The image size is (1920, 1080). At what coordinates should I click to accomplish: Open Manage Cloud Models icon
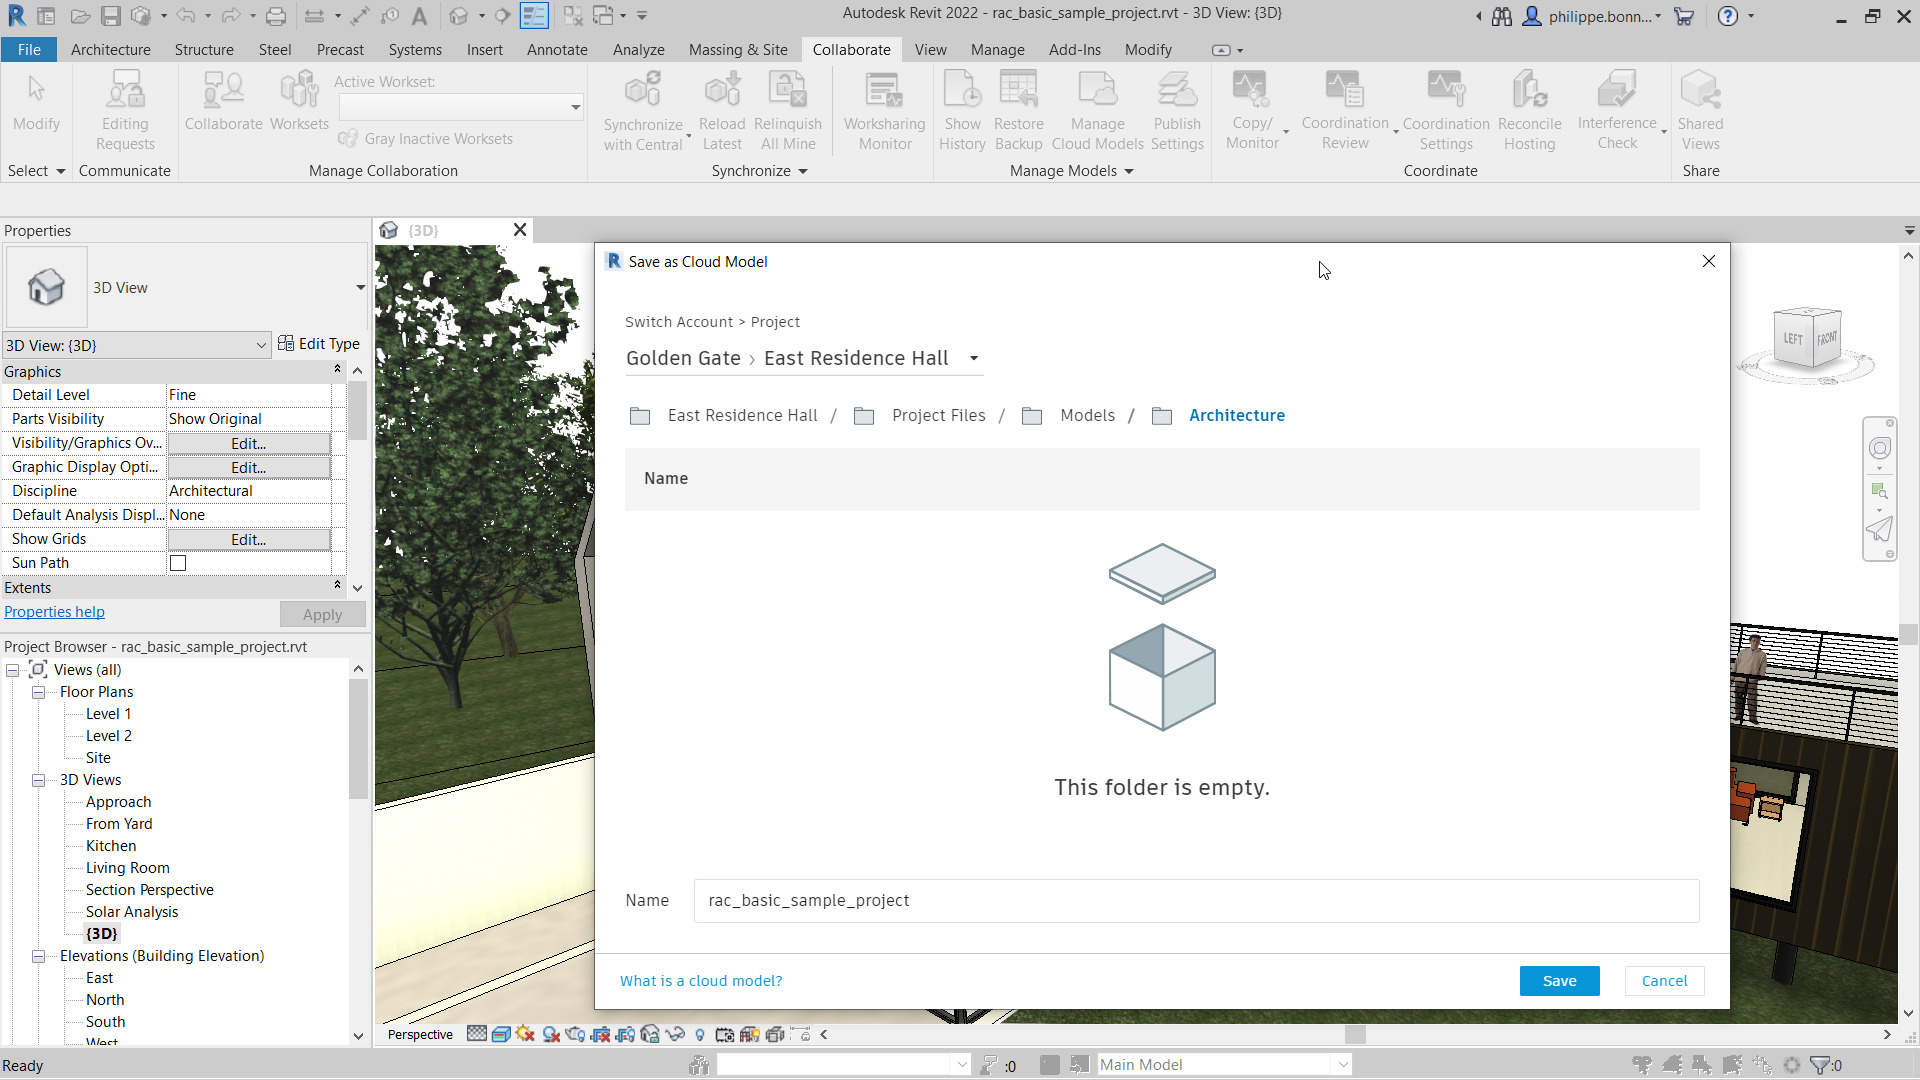click(x=1097, y=90)
